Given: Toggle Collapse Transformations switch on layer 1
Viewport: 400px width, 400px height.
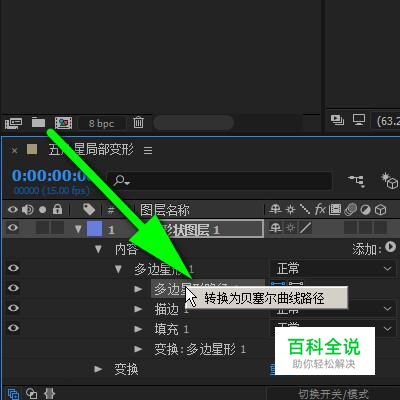Looking at the screenshot, I should pos(291,228).
